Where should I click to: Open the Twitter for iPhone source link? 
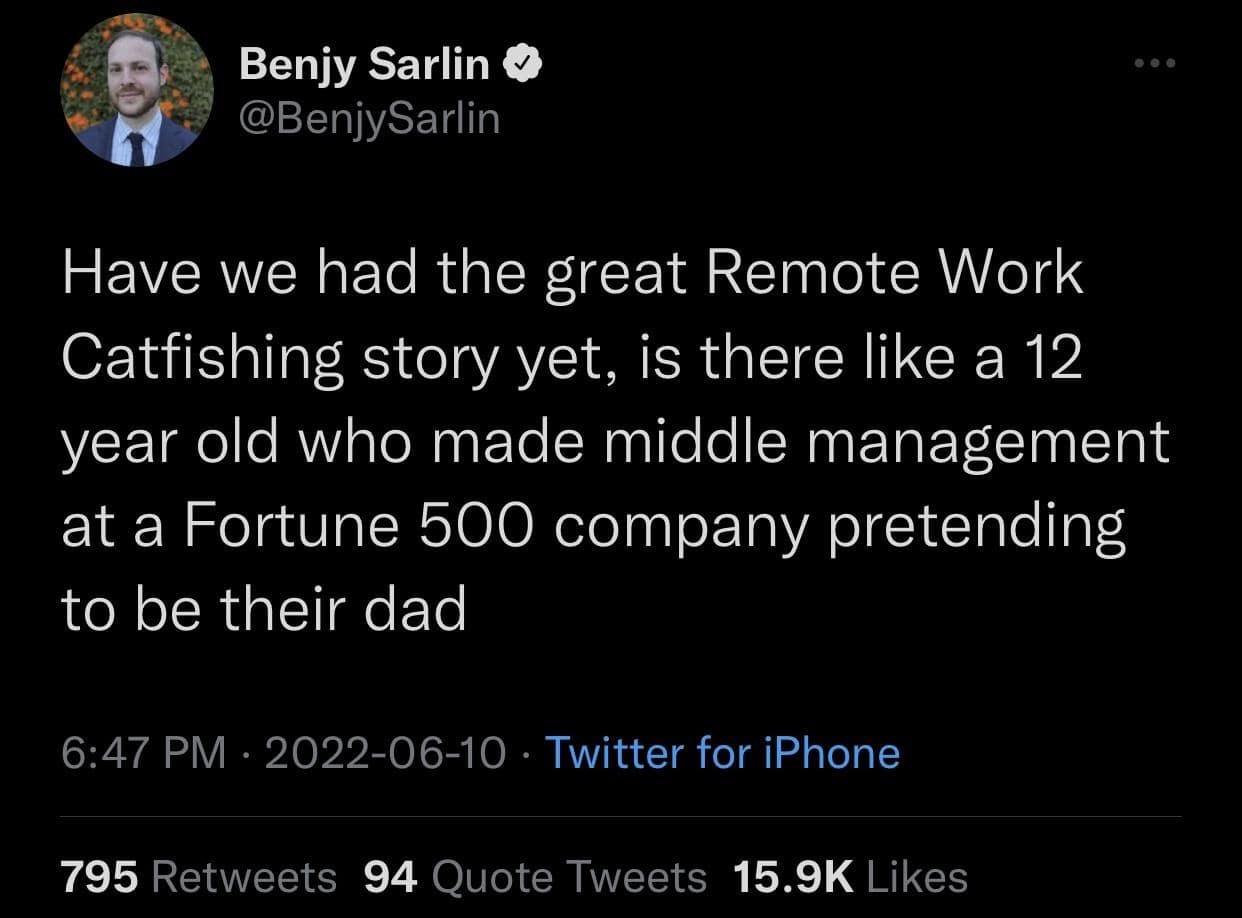coord(721,752)
